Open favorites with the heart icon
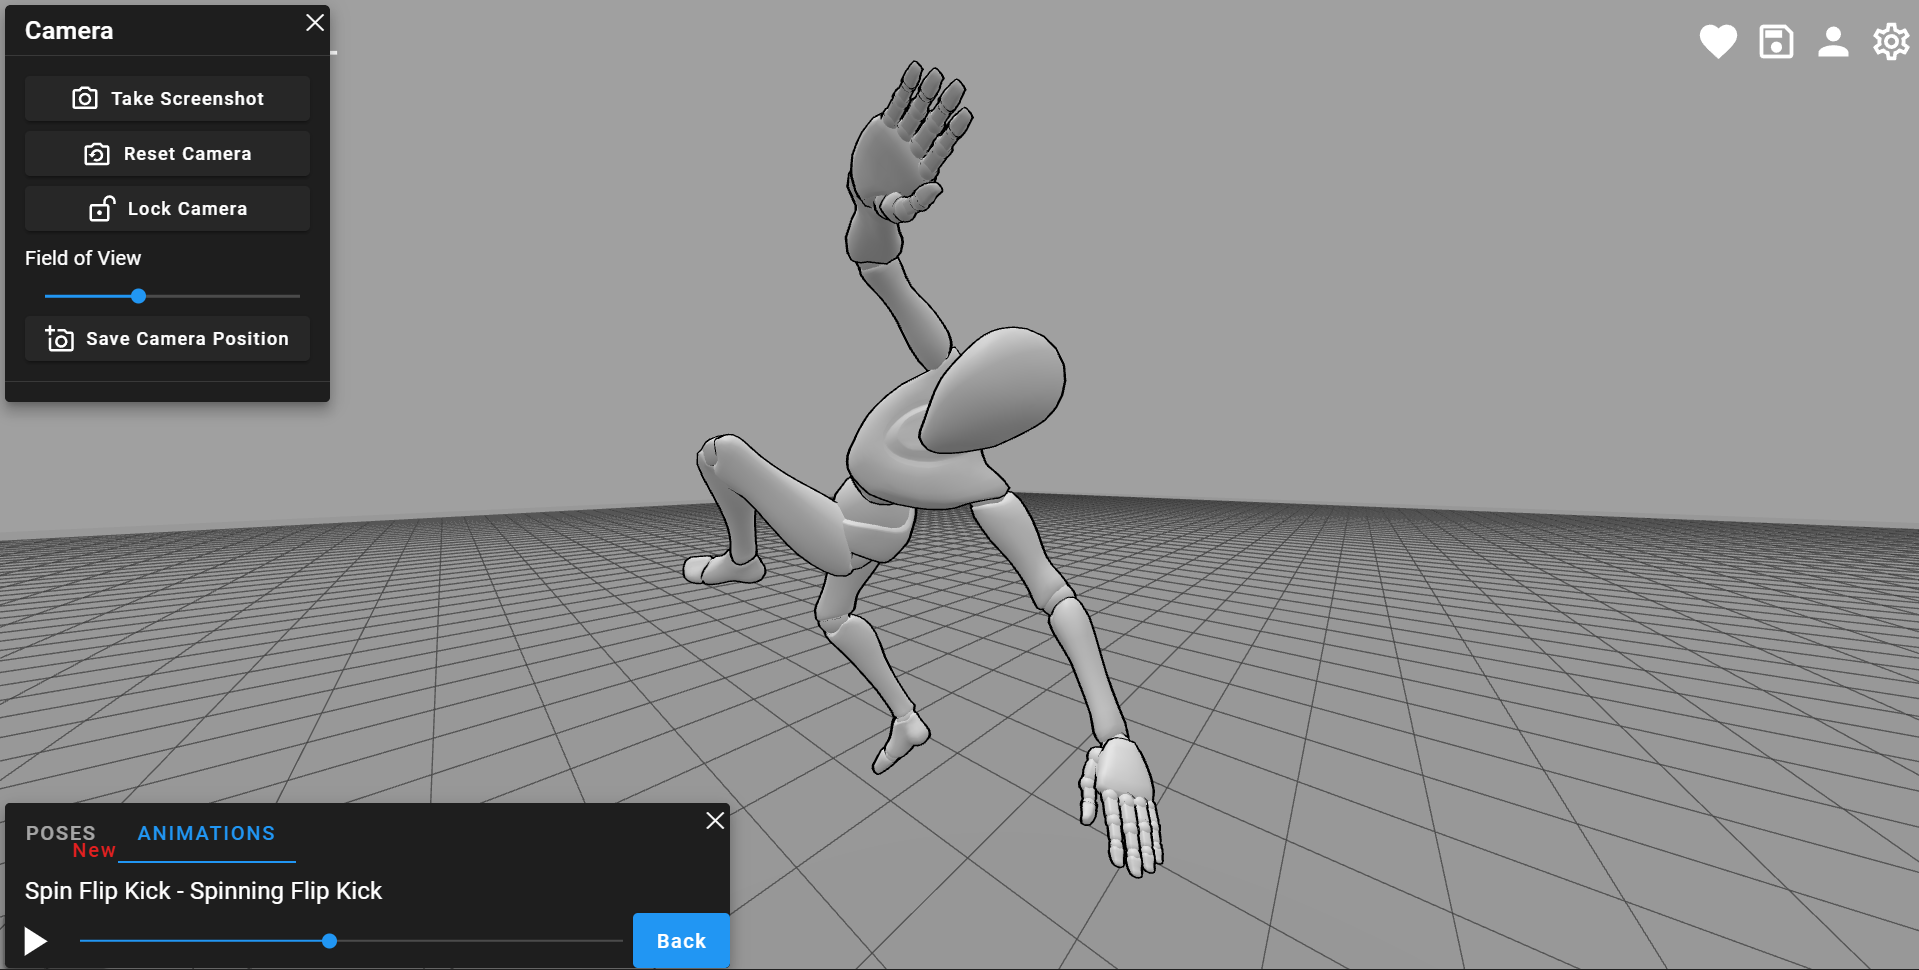This screenshot has height=970, width=1919. (1716, 41)
